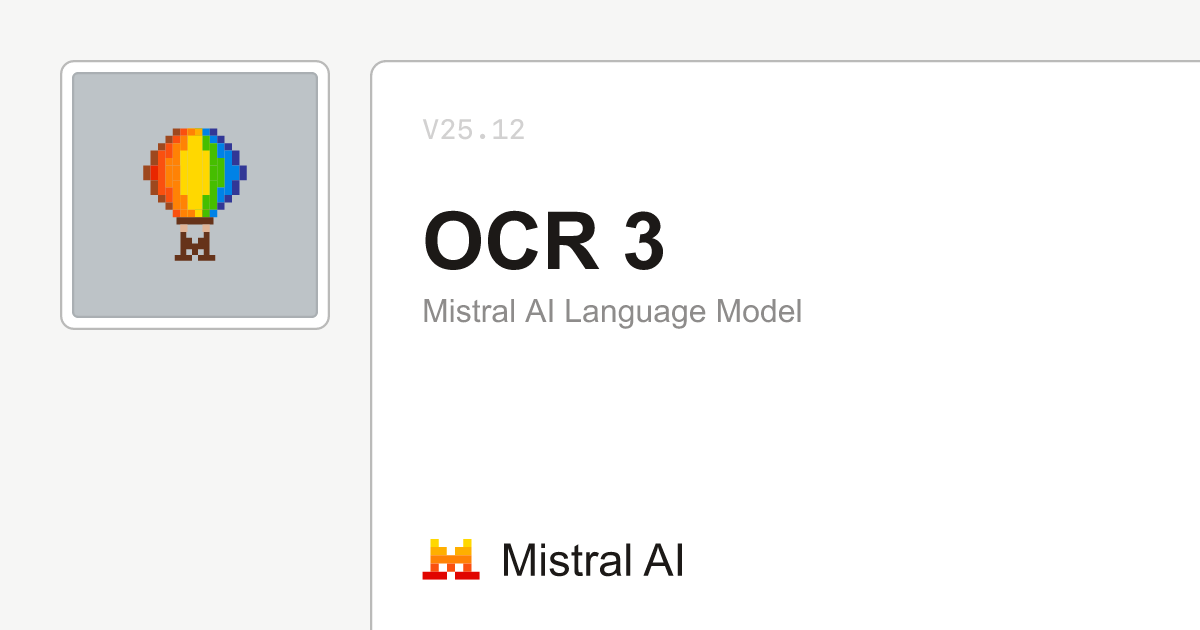Click the brown basket under the balloon
Viewport: 1200px width, 630px height.
click(195, 245)
